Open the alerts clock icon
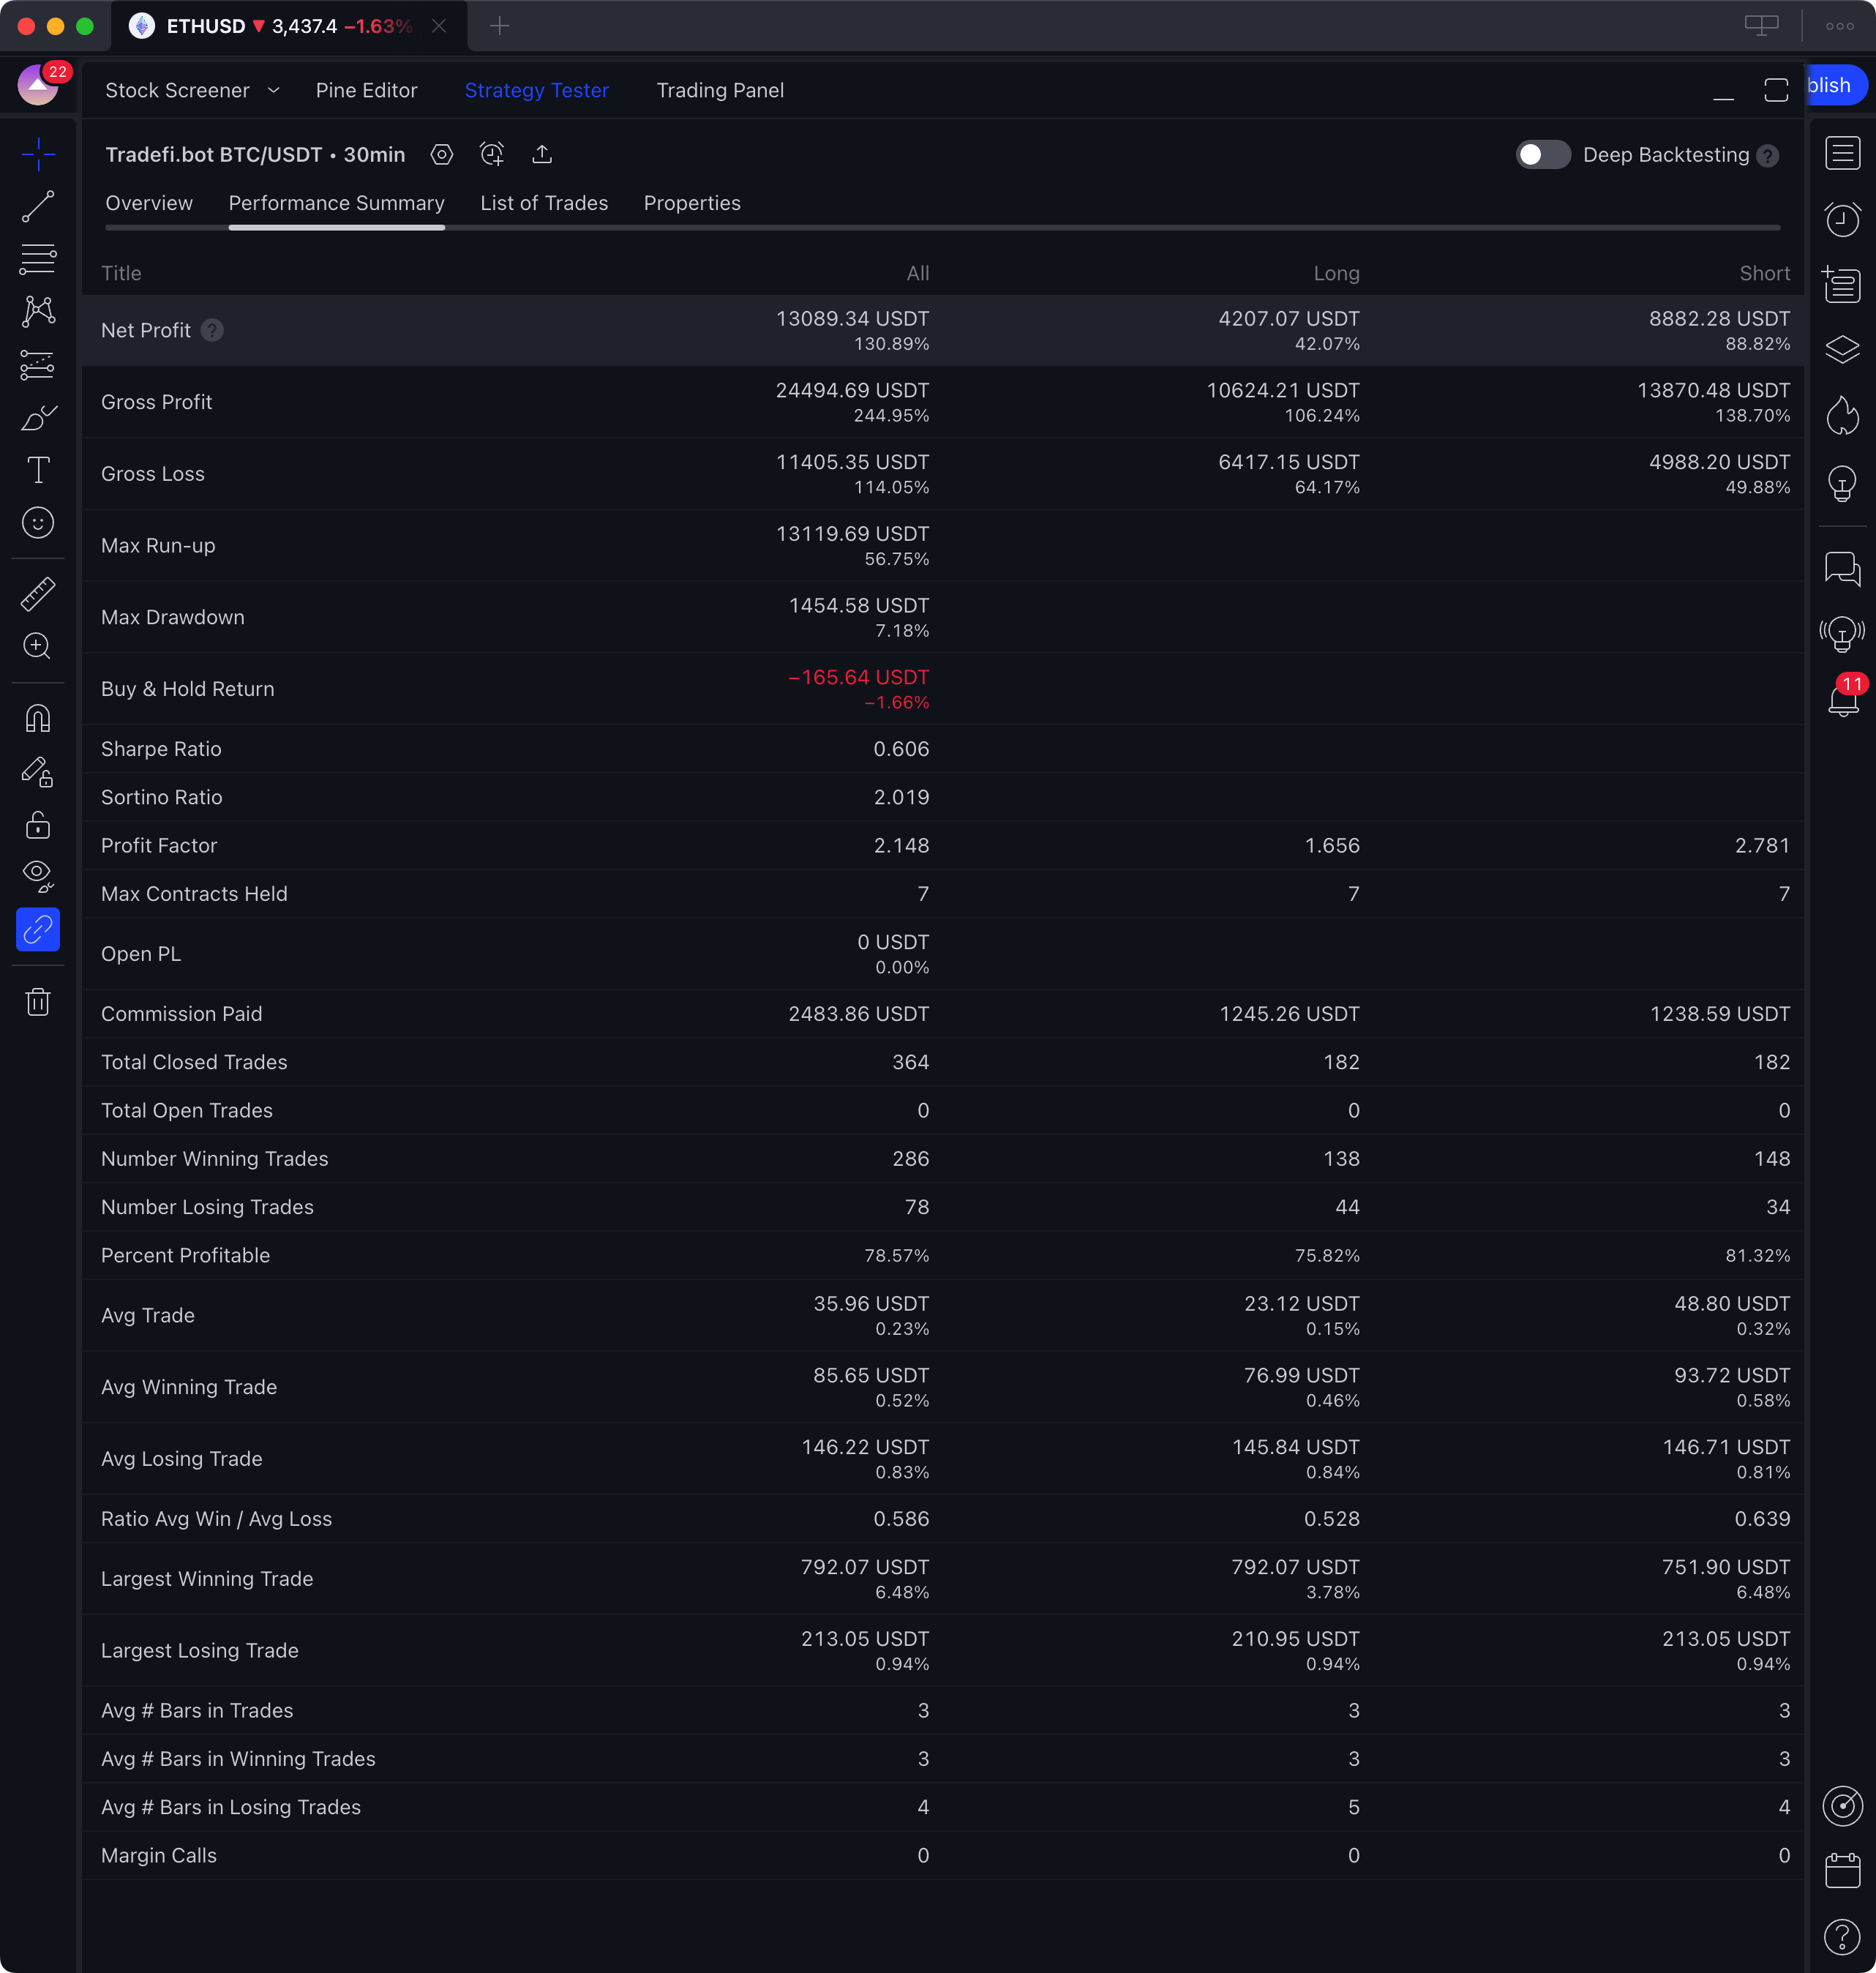Screen dimensions: 1876x1973 pos(1842,219)
